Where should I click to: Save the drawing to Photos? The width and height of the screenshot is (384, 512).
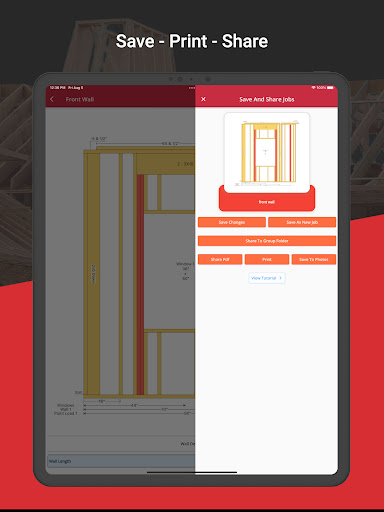pyautogui.click(x=314, y=259)
